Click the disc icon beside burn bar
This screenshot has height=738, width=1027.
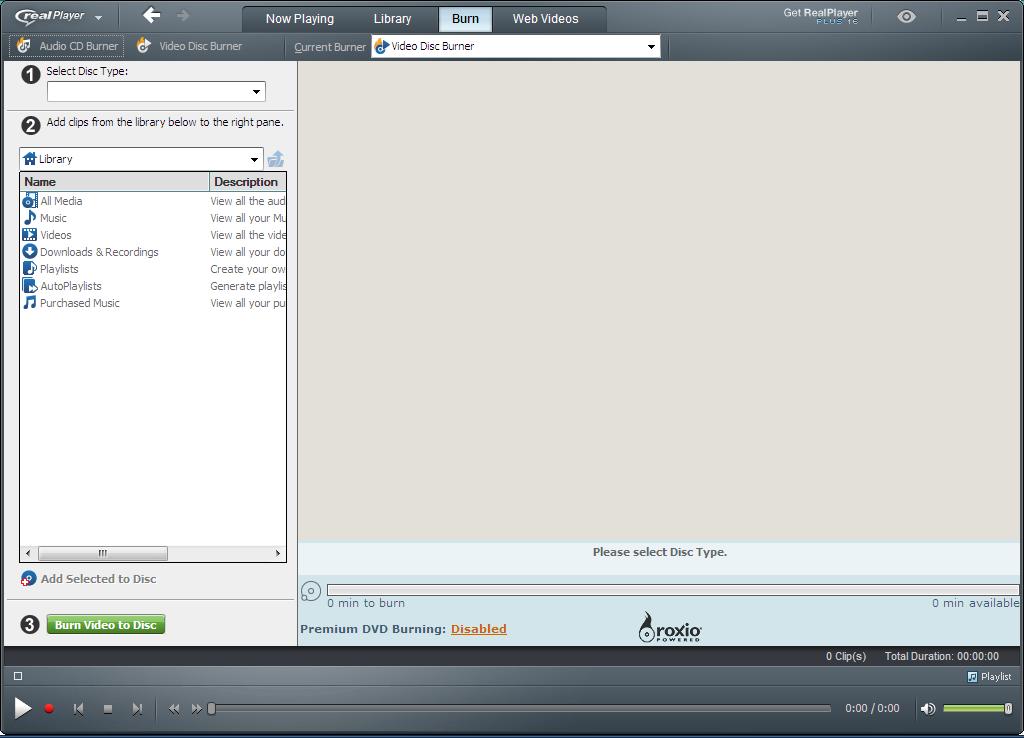click(310, 591)
